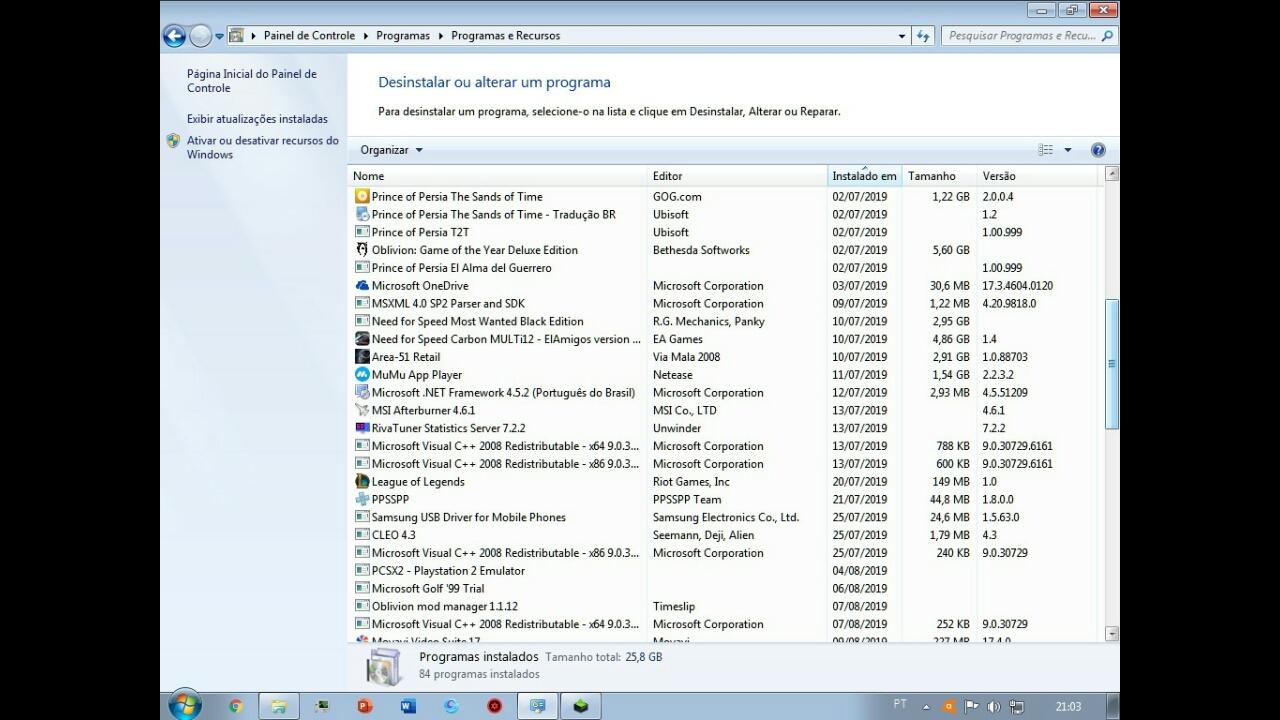Click the refresh button beside address bar
The width and height of the screenshot is (1280, 720).
tap(923, 36)
